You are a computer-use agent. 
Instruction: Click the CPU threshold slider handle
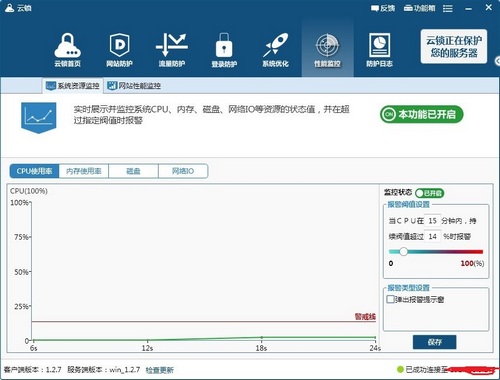(403, 251)
